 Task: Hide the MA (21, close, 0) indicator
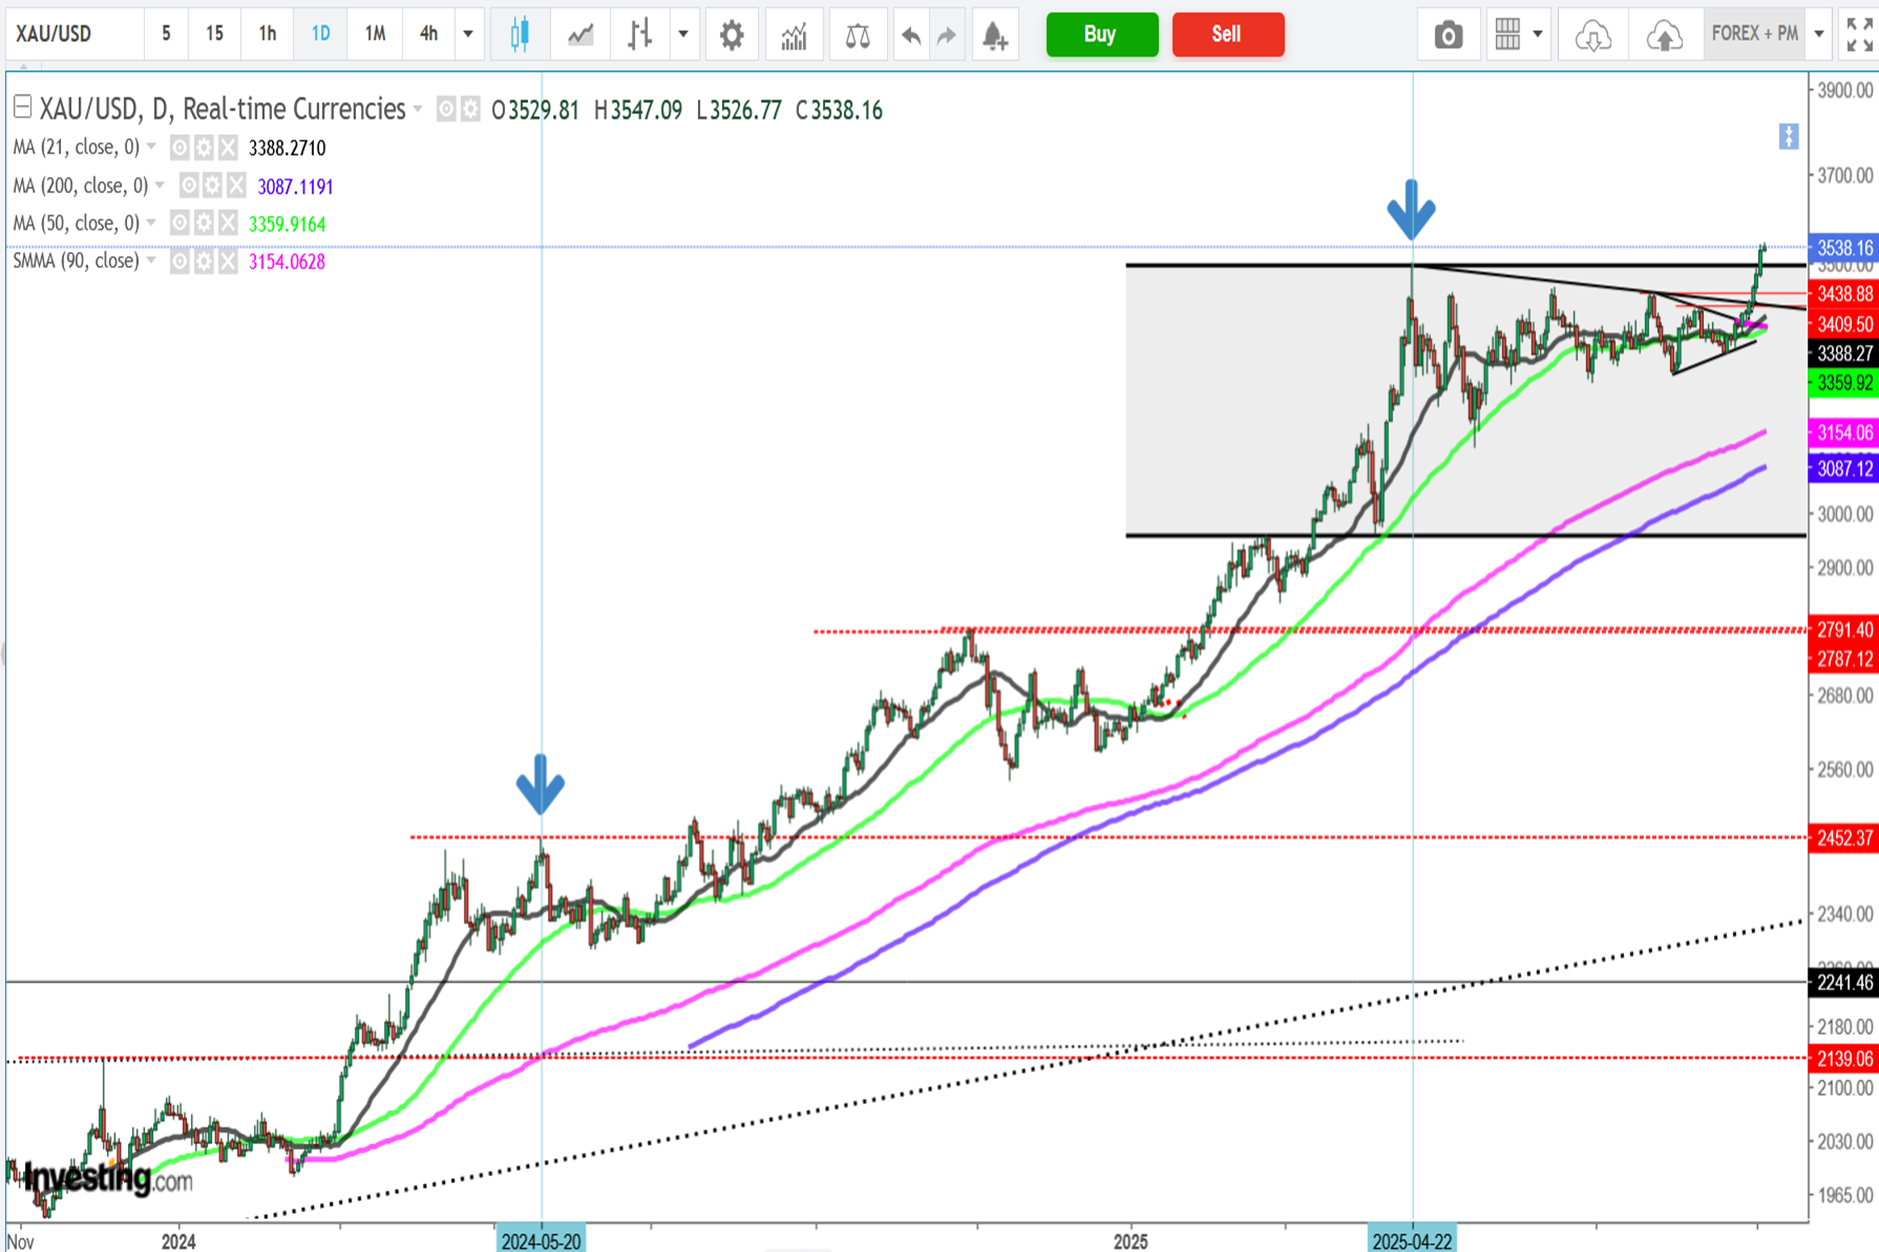coord(180,148)
